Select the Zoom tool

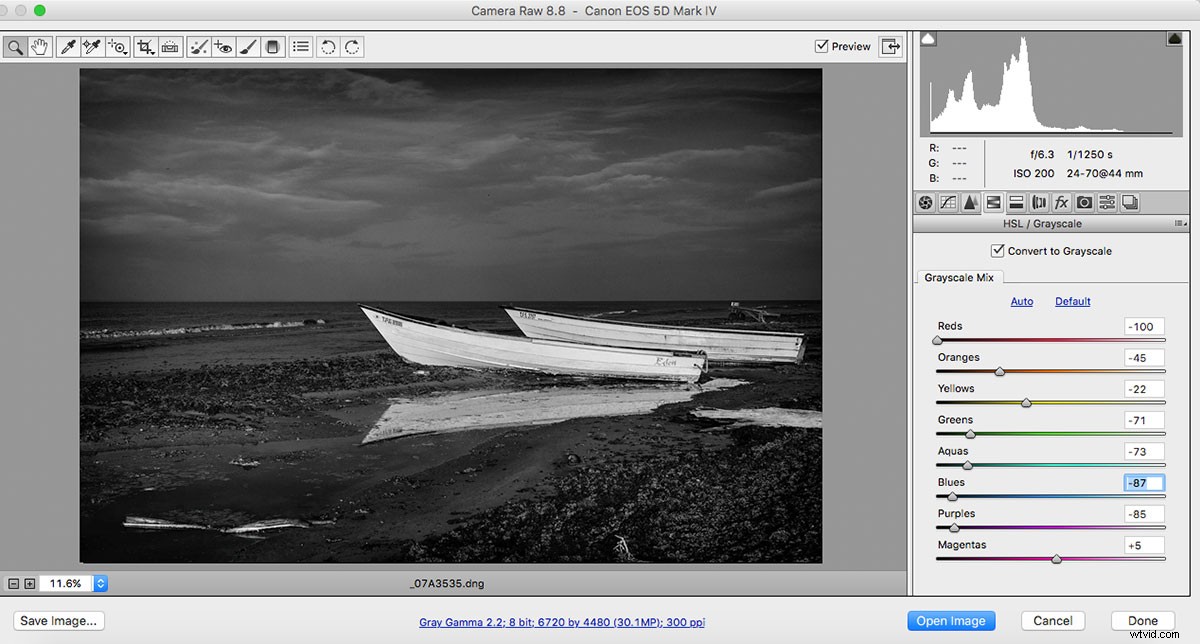click(14, 46)
